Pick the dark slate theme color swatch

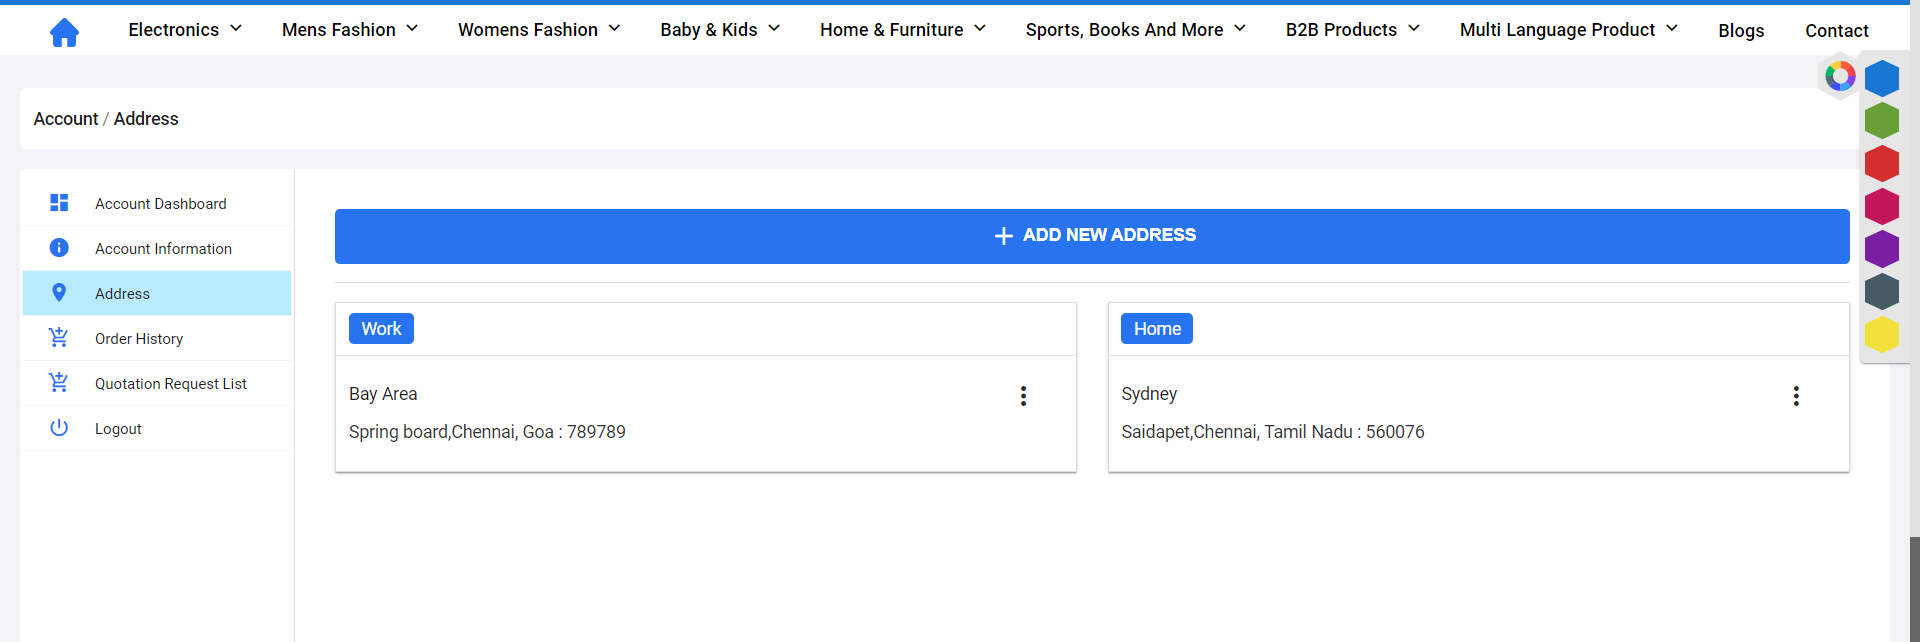(x=1882, y=292)
